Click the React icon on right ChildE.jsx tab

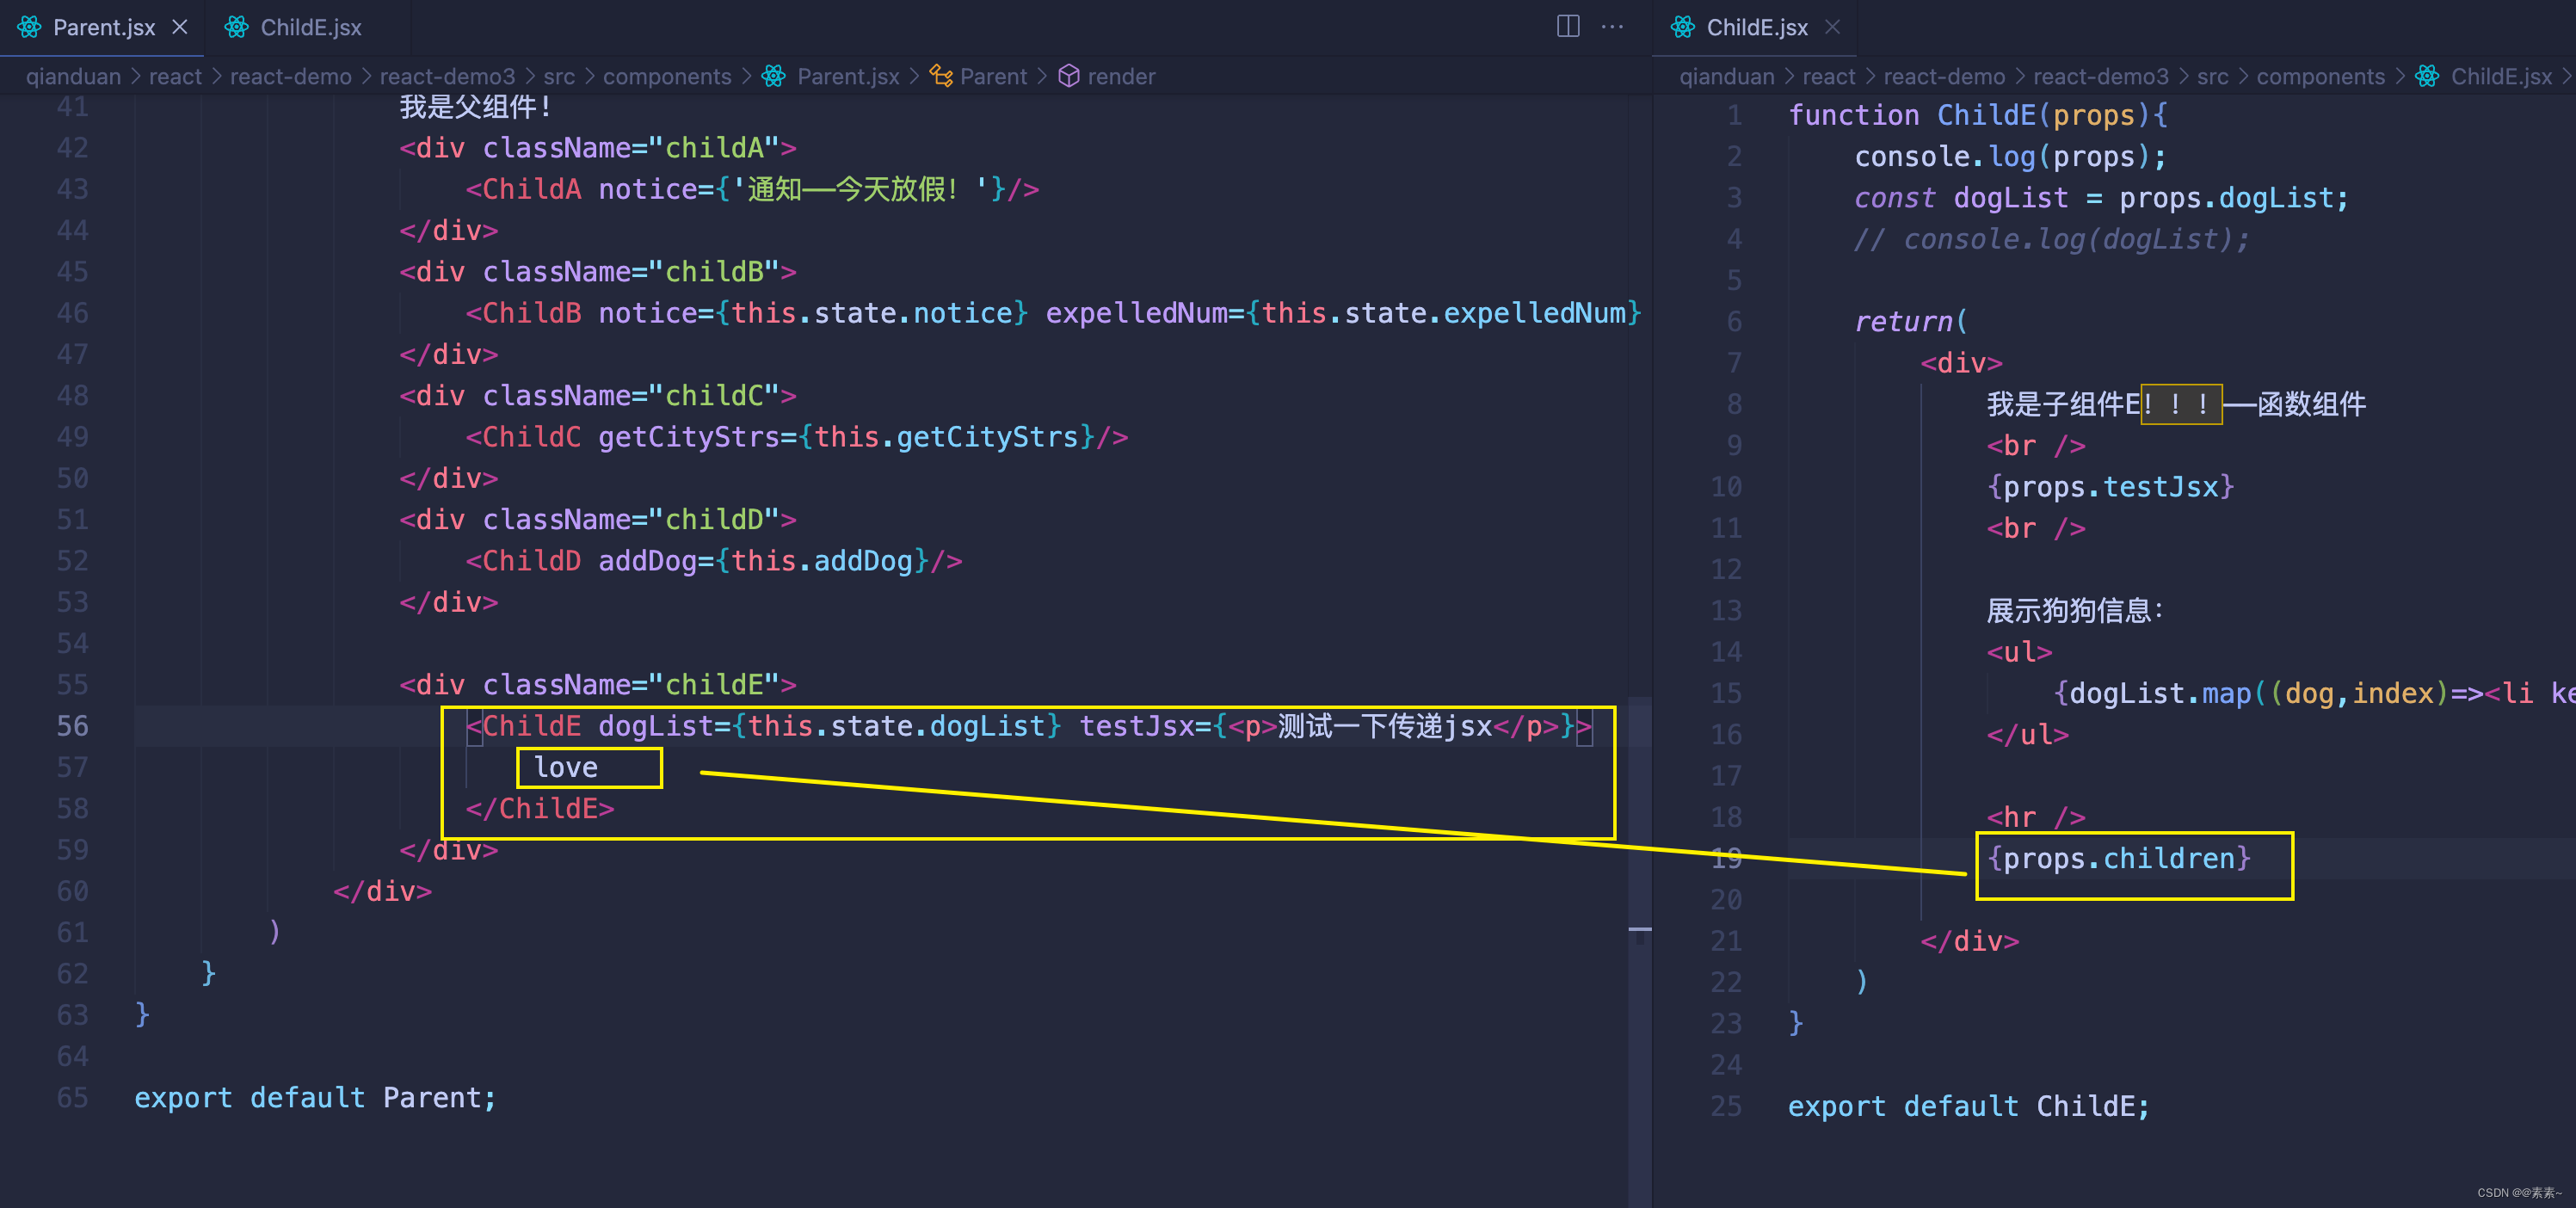click(x=1683, y=27)
